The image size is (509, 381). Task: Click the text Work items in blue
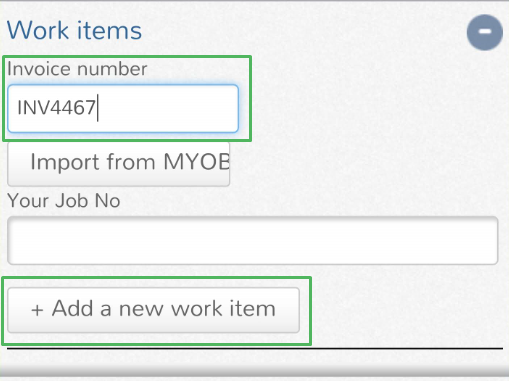[x=74, y=30]
